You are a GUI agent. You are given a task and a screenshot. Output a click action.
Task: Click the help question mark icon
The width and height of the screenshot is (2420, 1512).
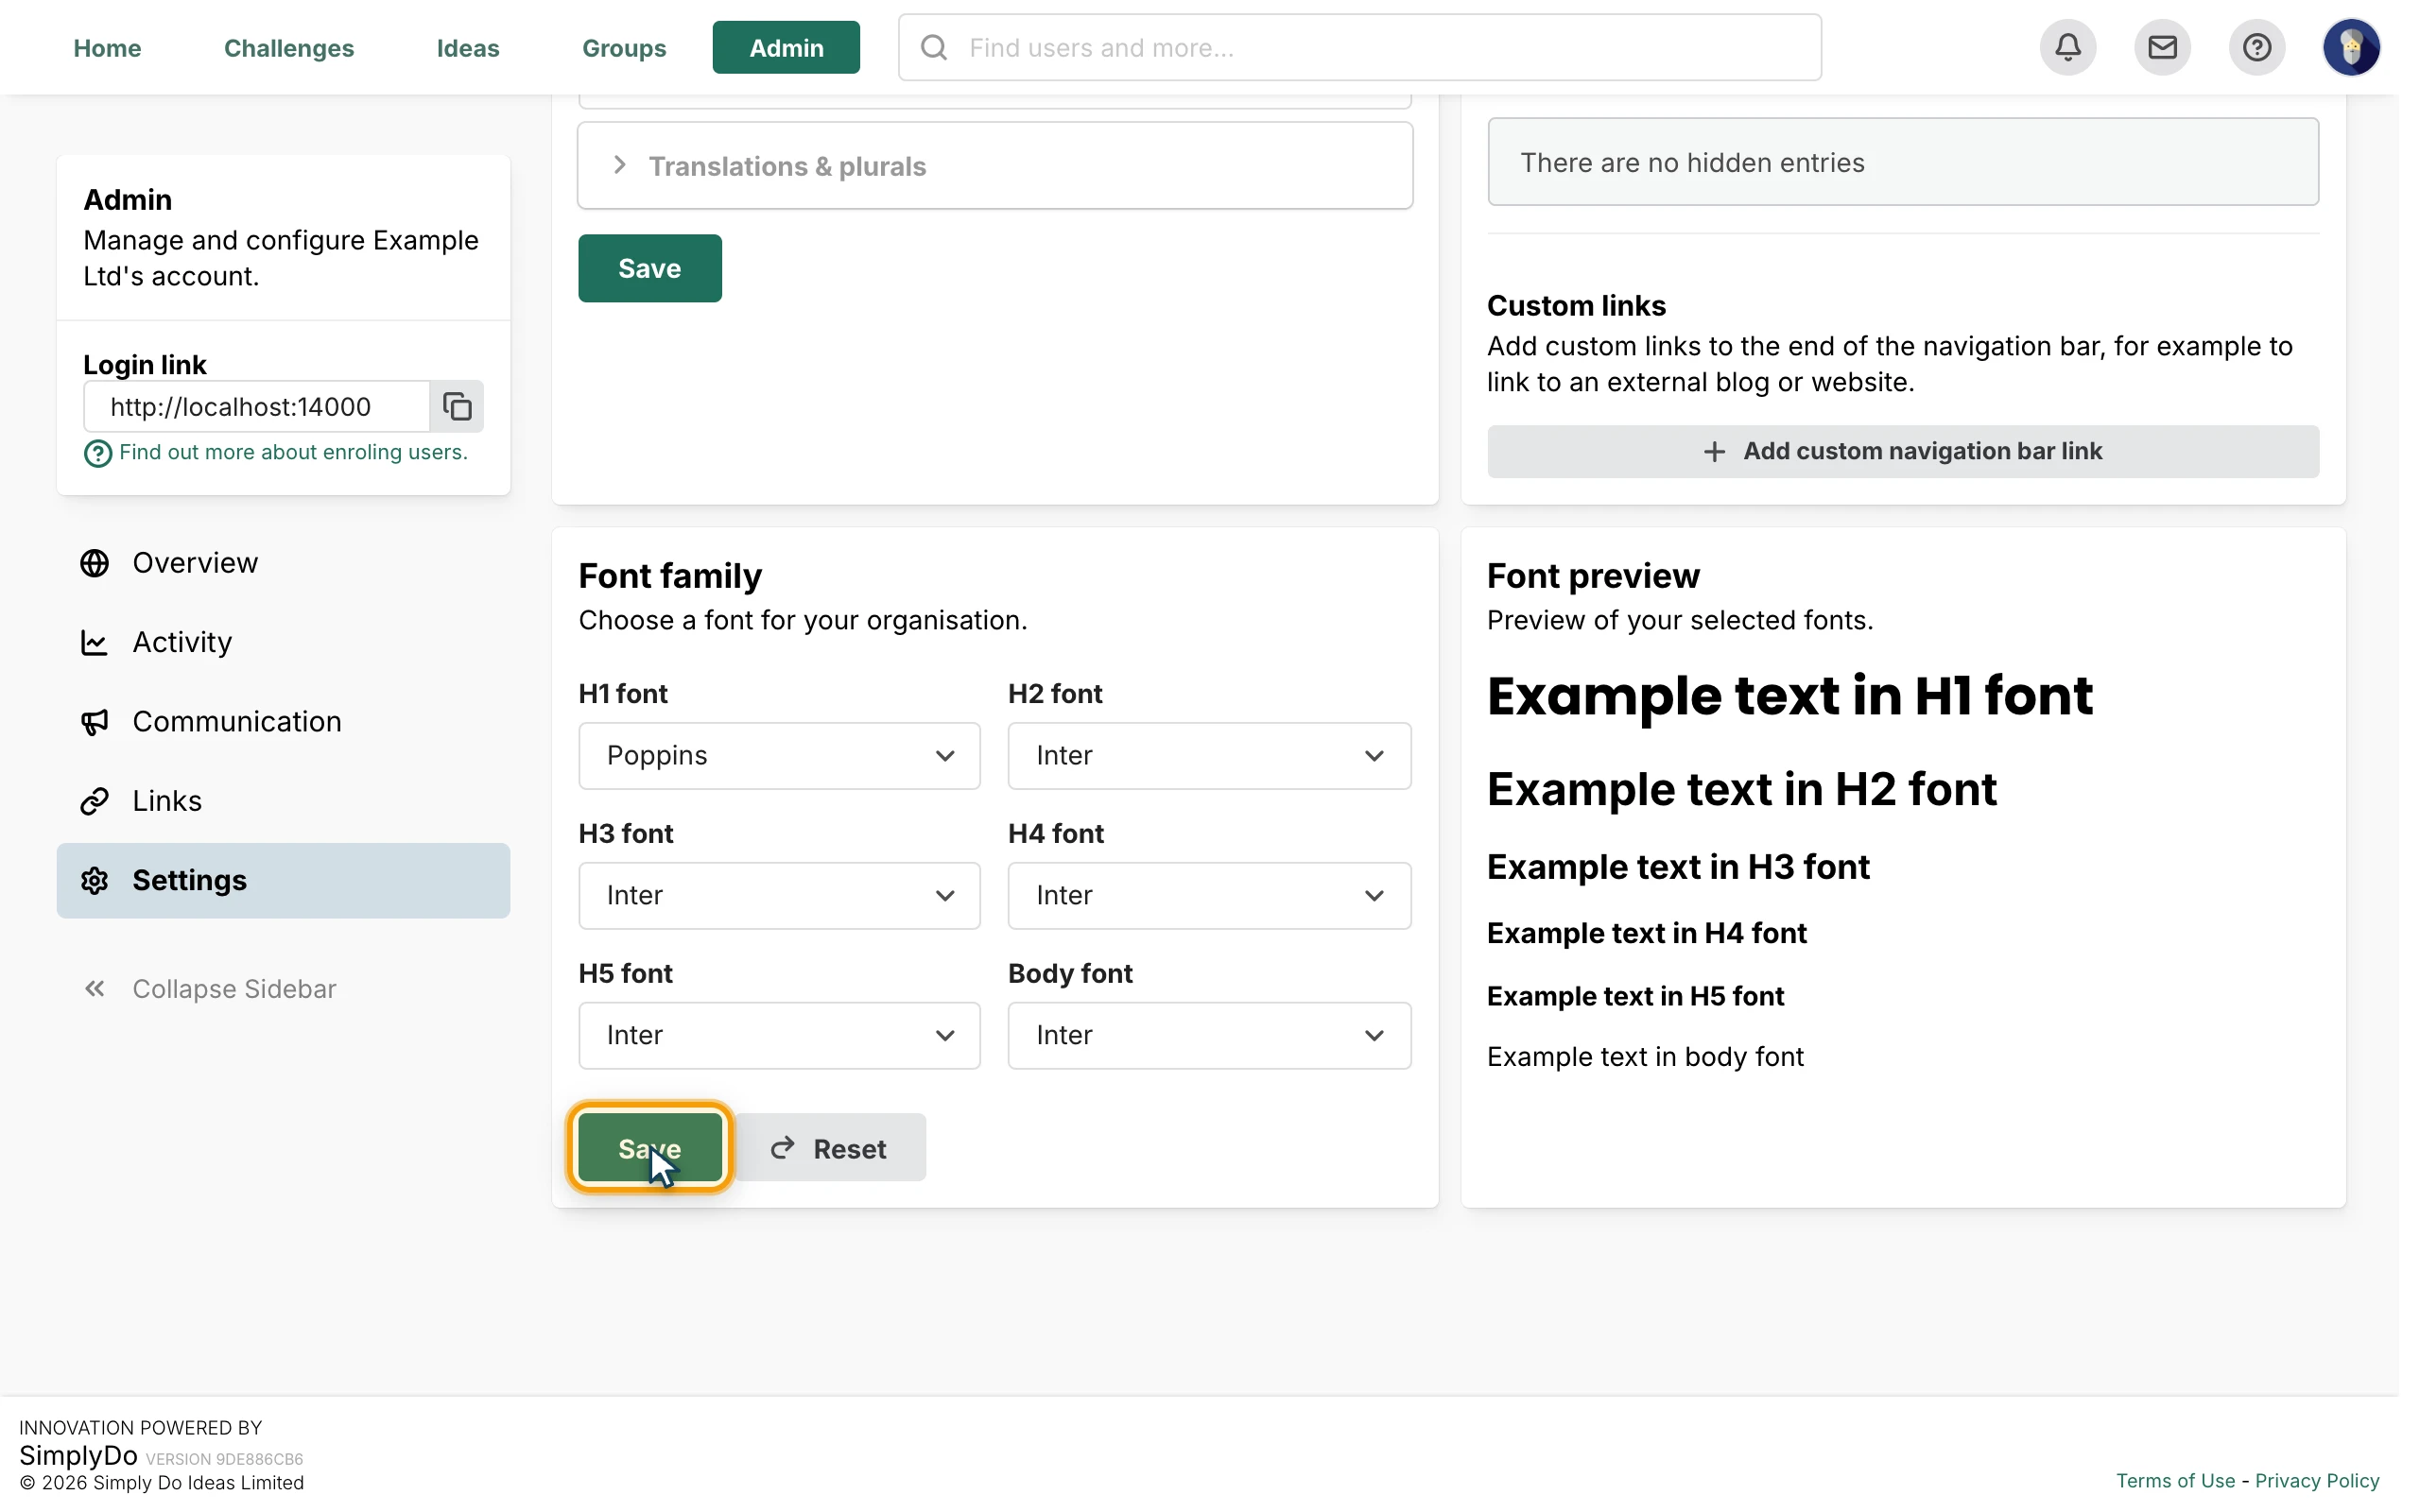click(x=2256, y=47)
